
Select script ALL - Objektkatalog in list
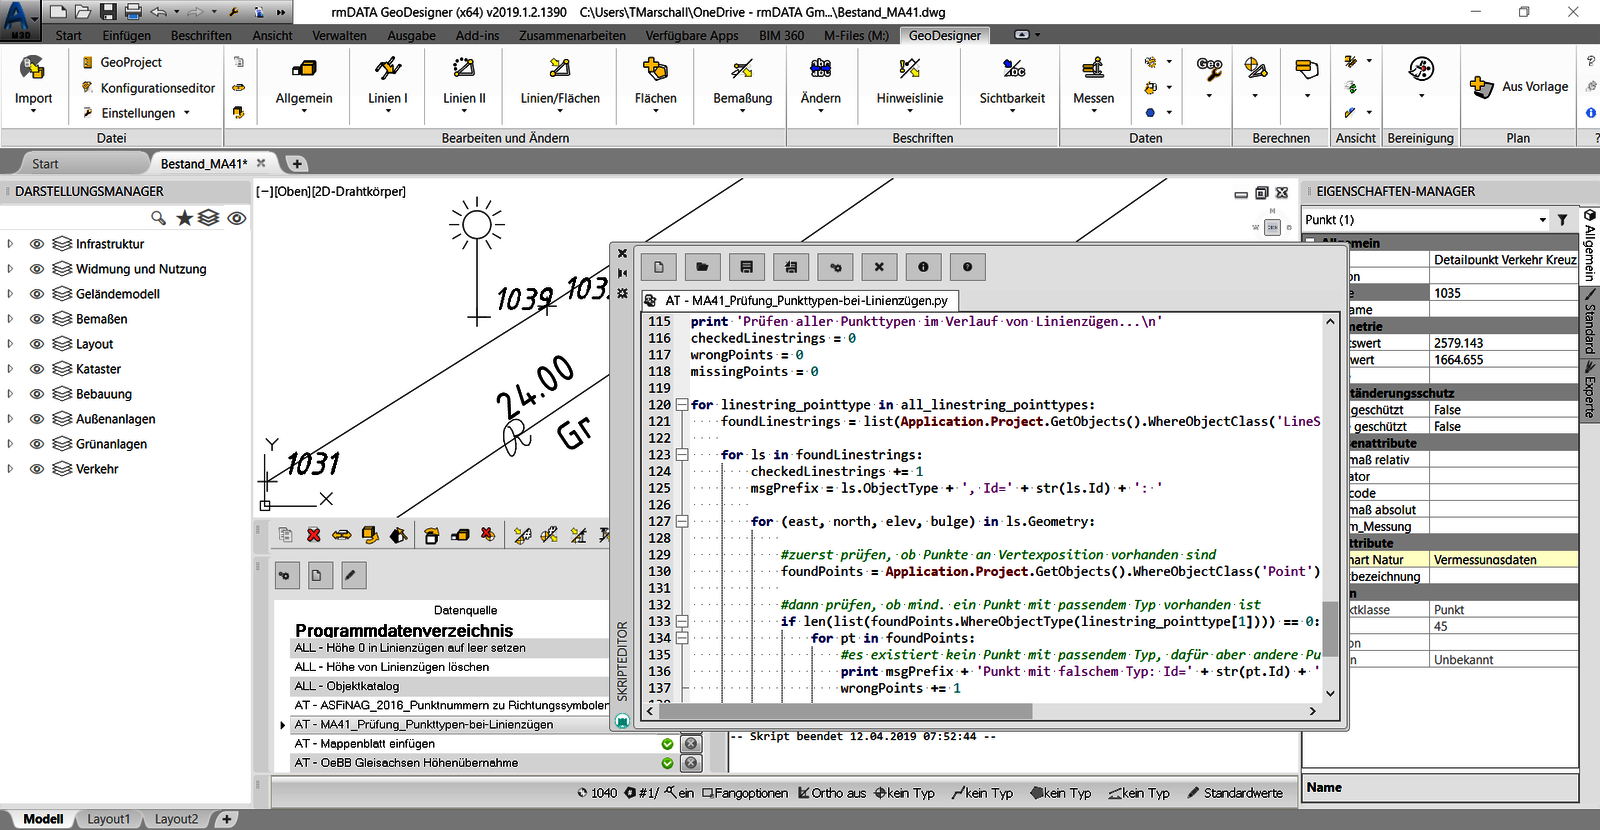pyautogui.click(x=347, y=686)
